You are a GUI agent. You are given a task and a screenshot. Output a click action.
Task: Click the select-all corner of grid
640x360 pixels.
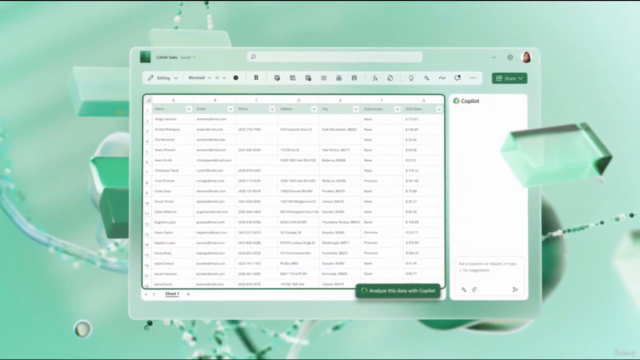pyautogui.click(x=148, y=100)
